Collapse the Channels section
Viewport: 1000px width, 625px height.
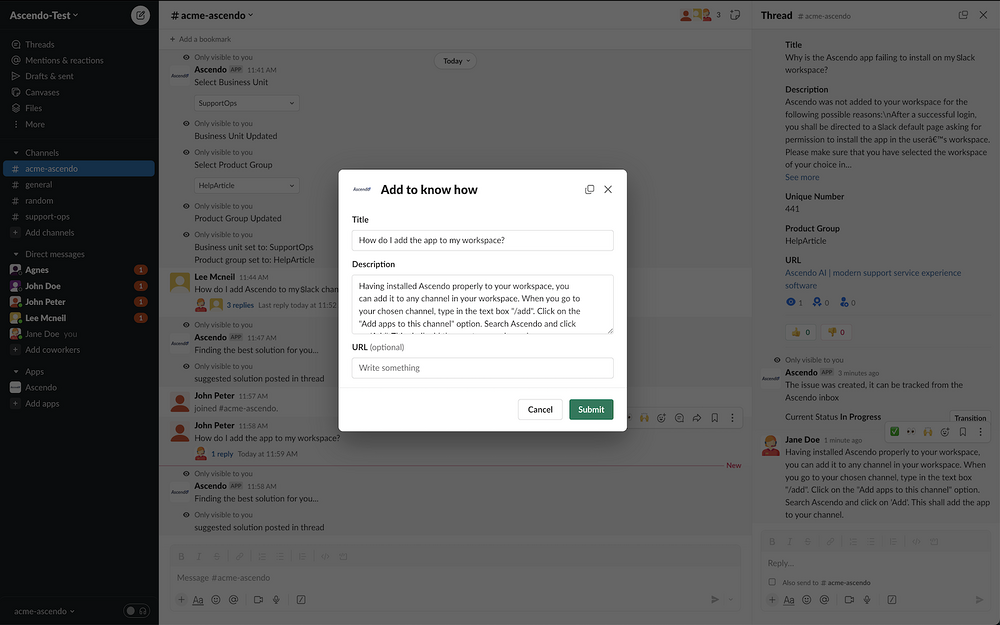coord(16,153)
